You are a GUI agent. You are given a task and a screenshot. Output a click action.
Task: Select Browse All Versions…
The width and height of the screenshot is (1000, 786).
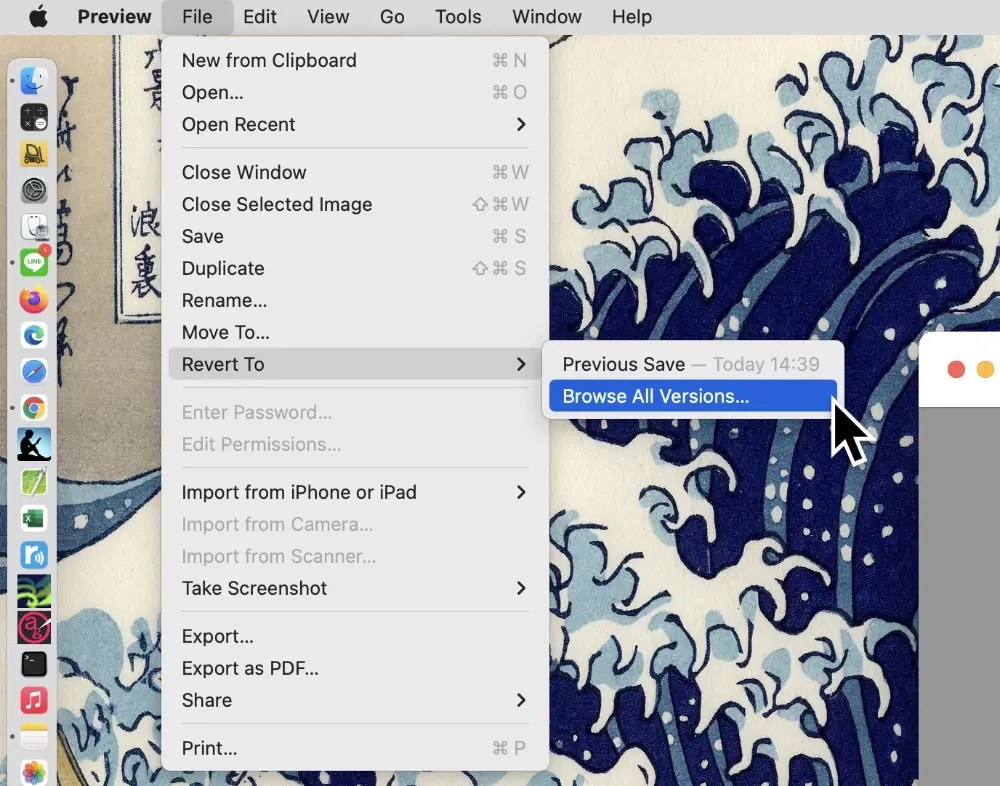pyautogui.click(x=693, y=396)
